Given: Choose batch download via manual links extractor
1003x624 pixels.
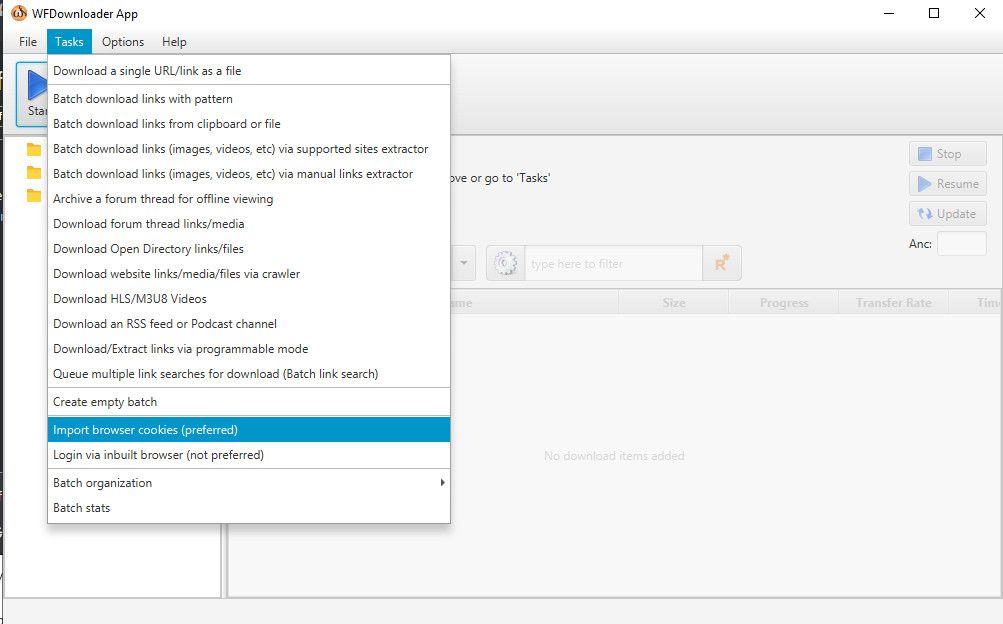Looking at the screenshot, I should tap(249, 174).
